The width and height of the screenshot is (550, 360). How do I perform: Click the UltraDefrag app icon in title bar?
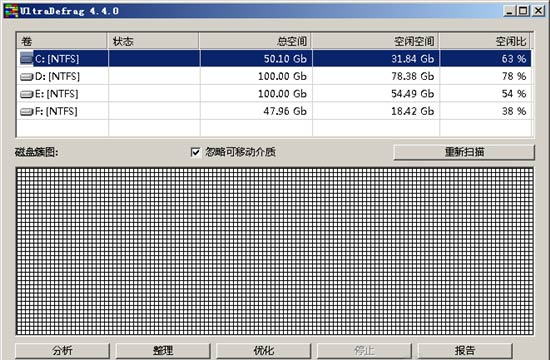click(x=11, y=11)
